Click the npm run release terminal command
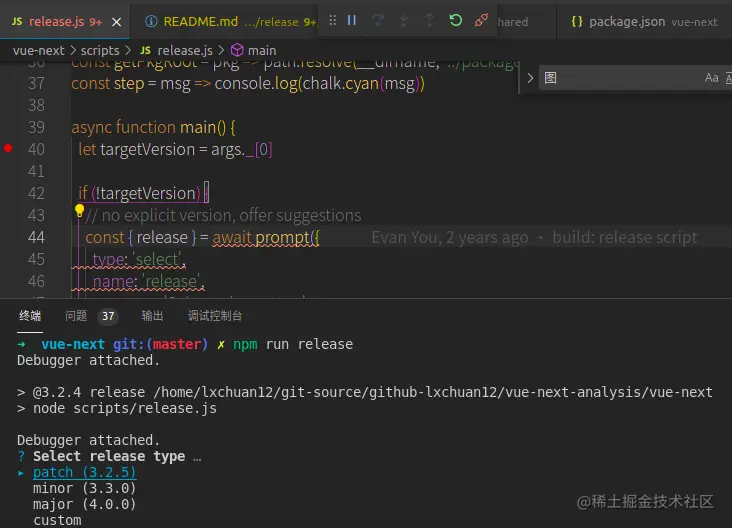732x528 pixels. [293, 345]
